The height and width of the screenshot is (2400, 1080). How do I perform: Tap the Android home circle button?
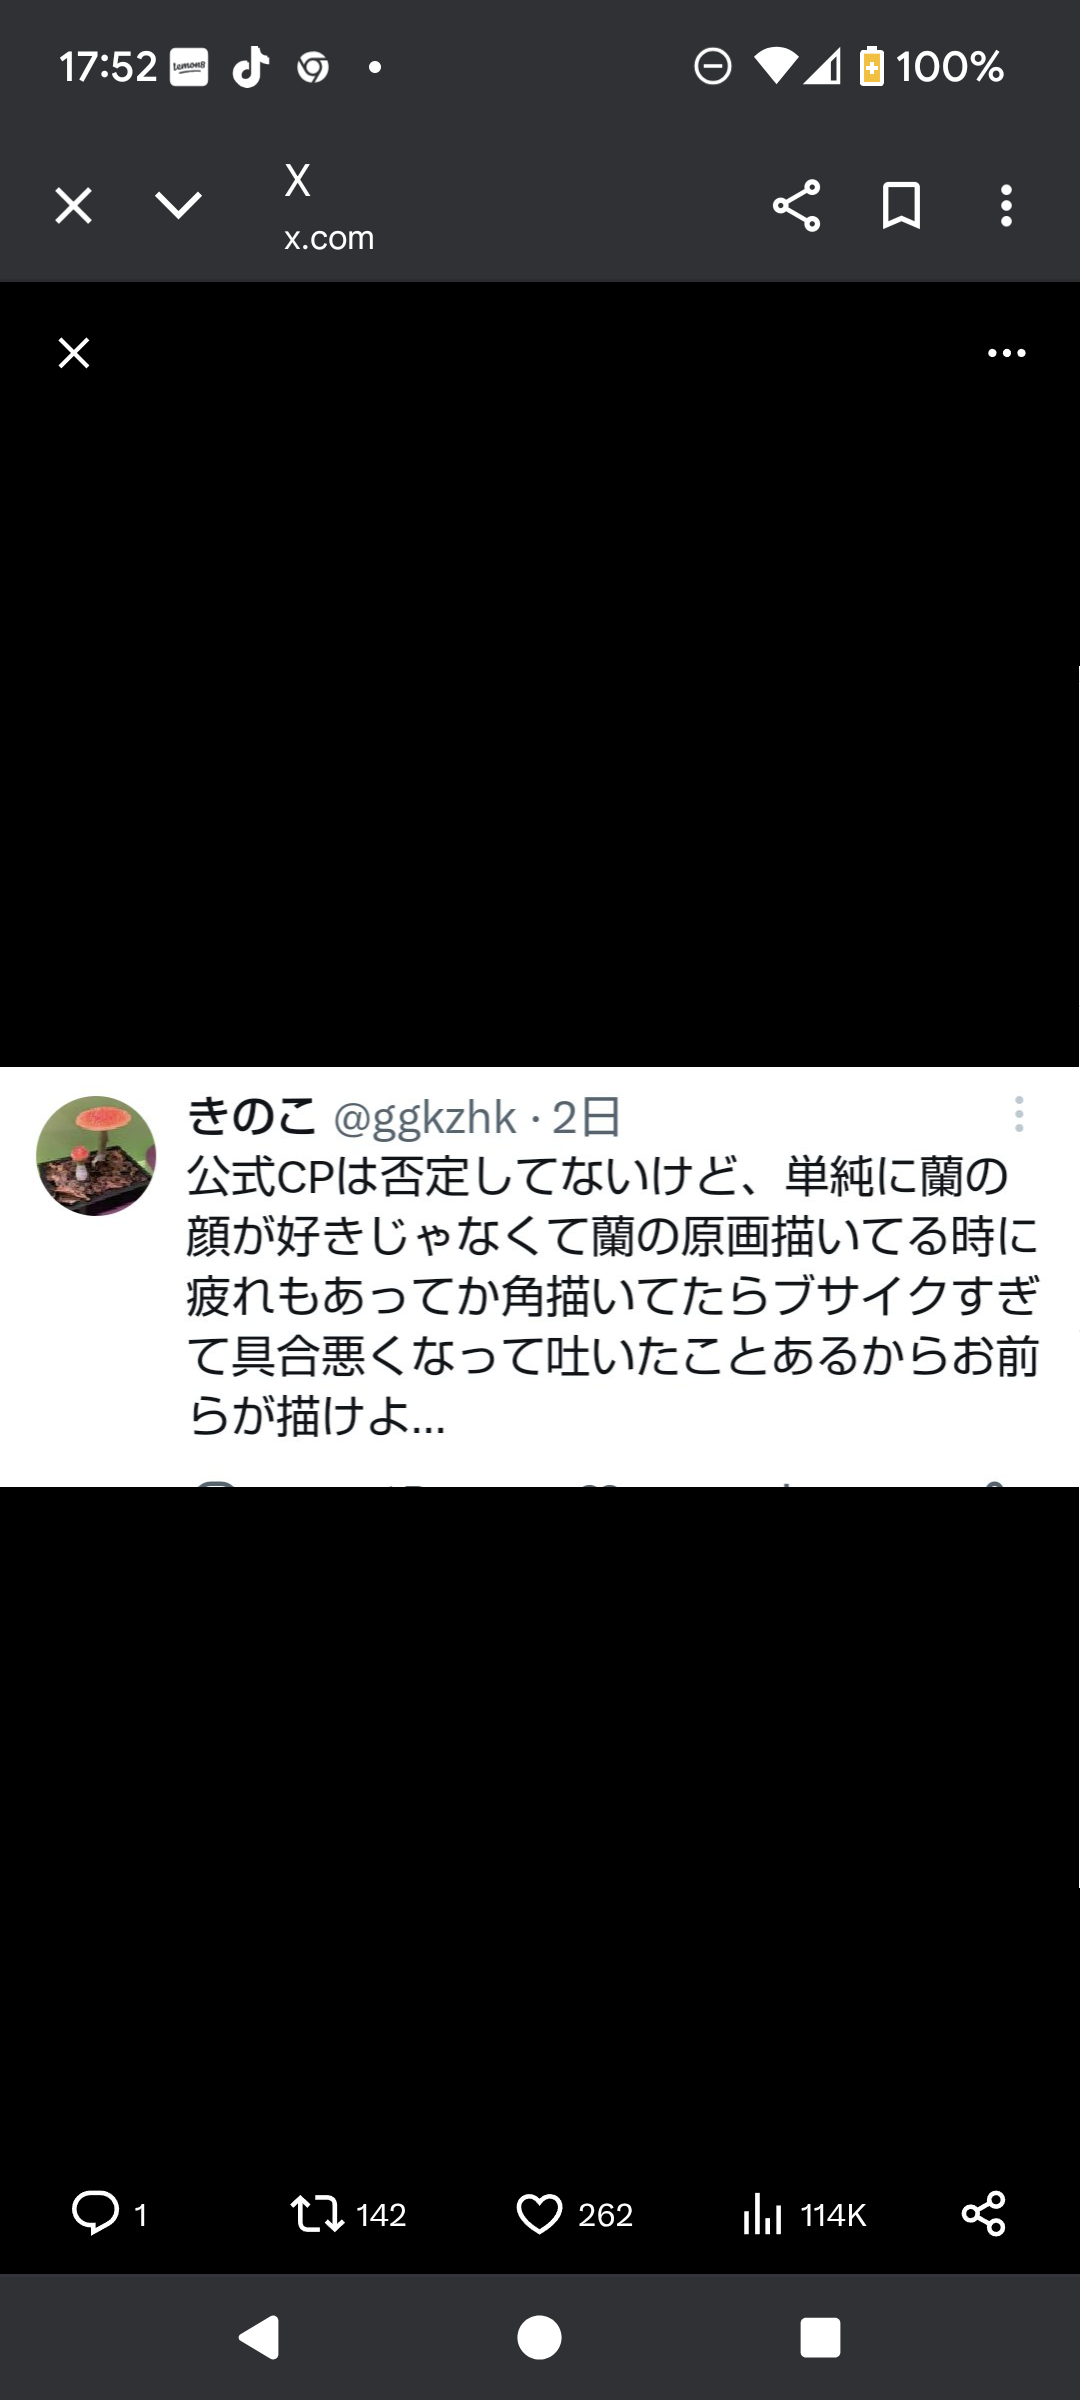(x=539, y=2338)
